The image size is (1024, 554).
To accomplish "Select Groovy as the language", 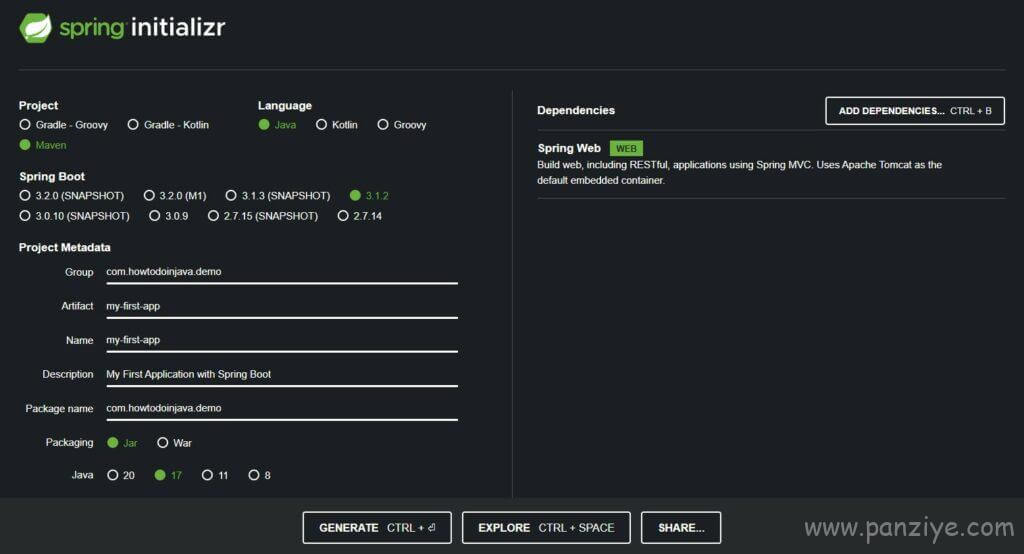I will pyautogui.click(x=402, y=125).
